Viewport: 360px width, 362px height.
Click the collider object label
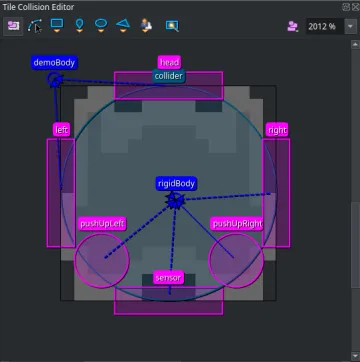169,76
